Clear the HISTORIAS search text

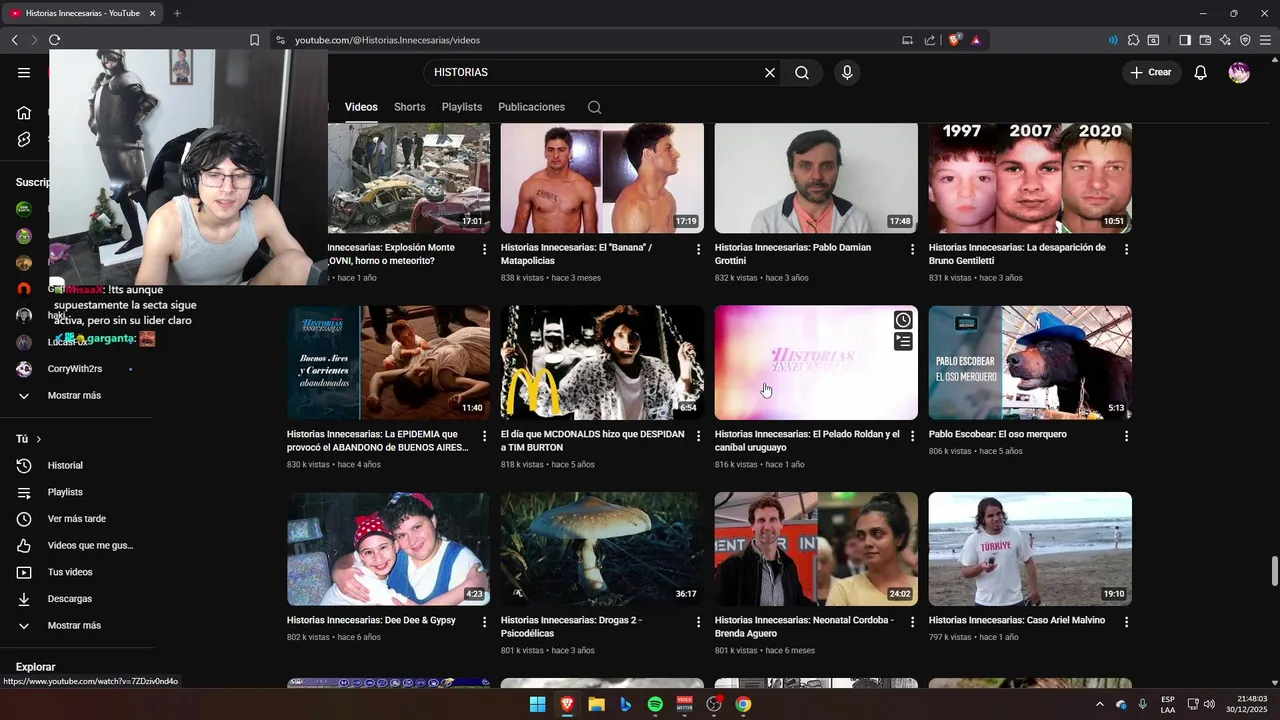(x=770, y=72)
